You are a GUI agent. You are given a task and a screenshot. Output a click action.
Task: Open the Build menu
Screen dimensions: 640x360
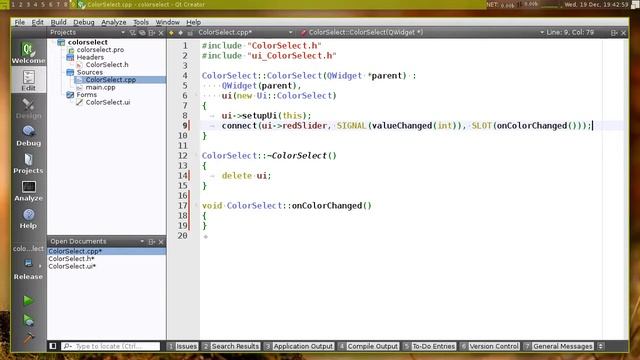58,22
